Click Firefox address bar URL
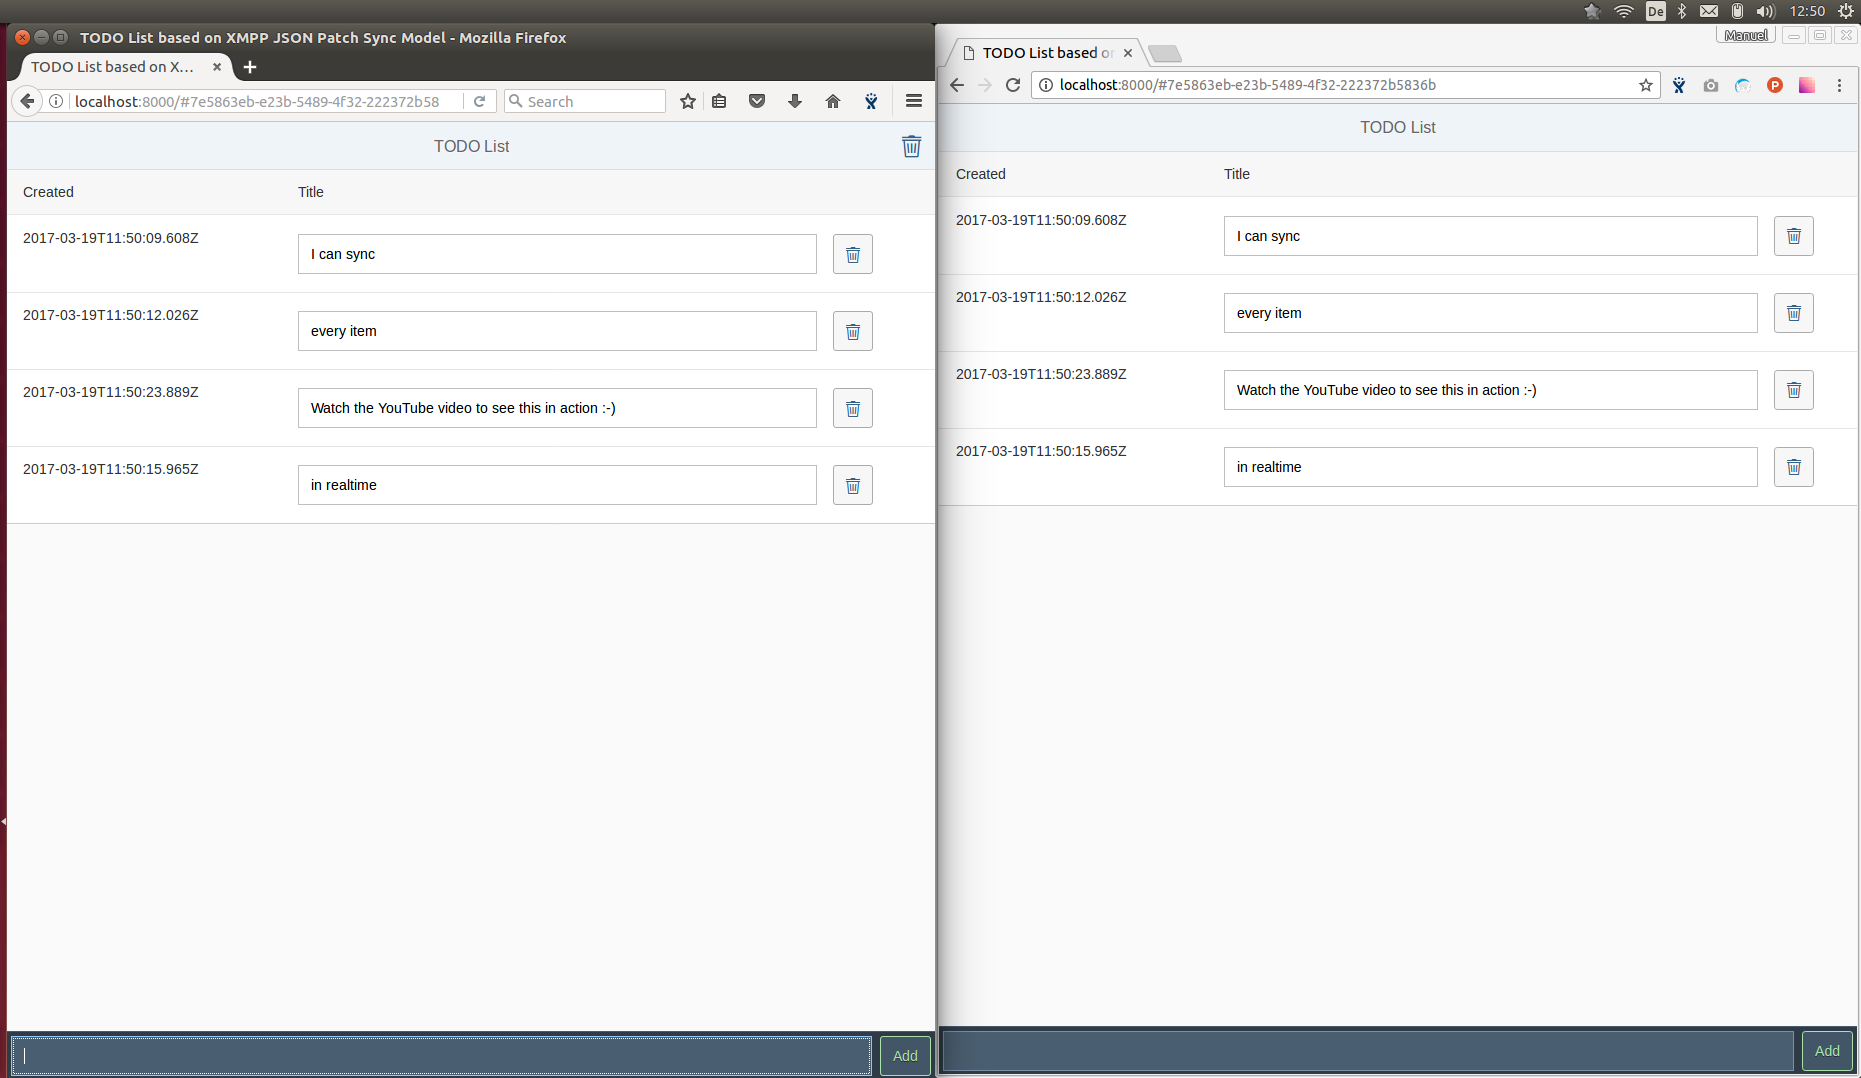The width and height of the screenshot is (1861, 1078). click(x=257, y=101)
